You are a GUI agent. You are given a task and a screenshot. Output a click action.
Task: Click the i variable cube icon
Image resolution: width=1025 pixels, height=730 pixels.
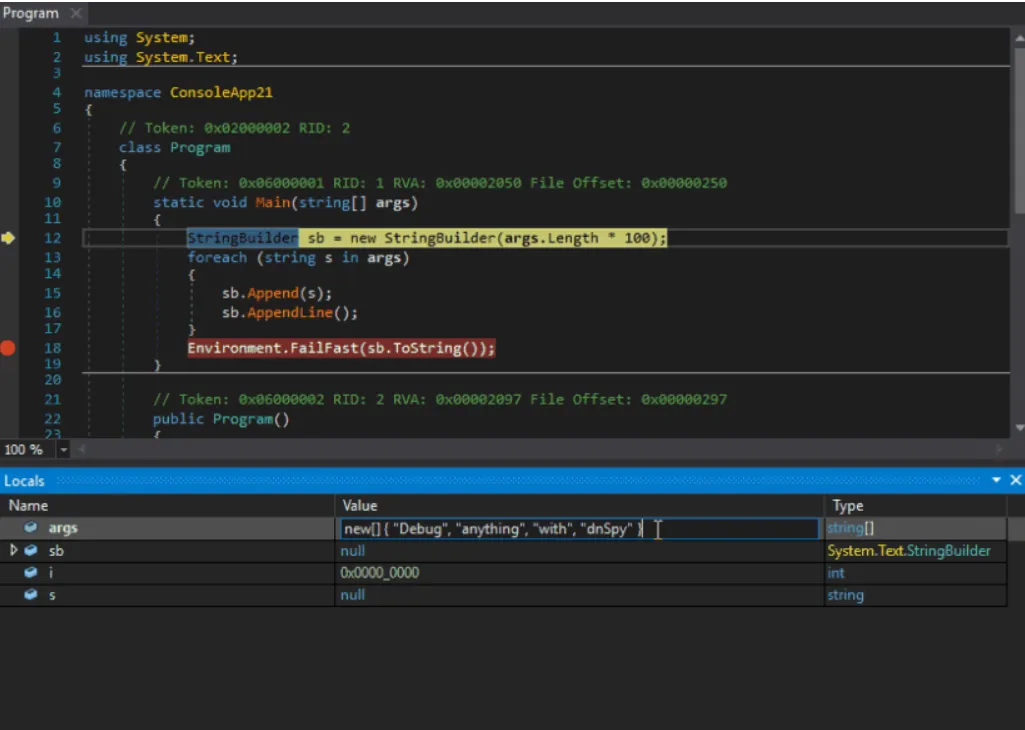(x=31, y=573)
